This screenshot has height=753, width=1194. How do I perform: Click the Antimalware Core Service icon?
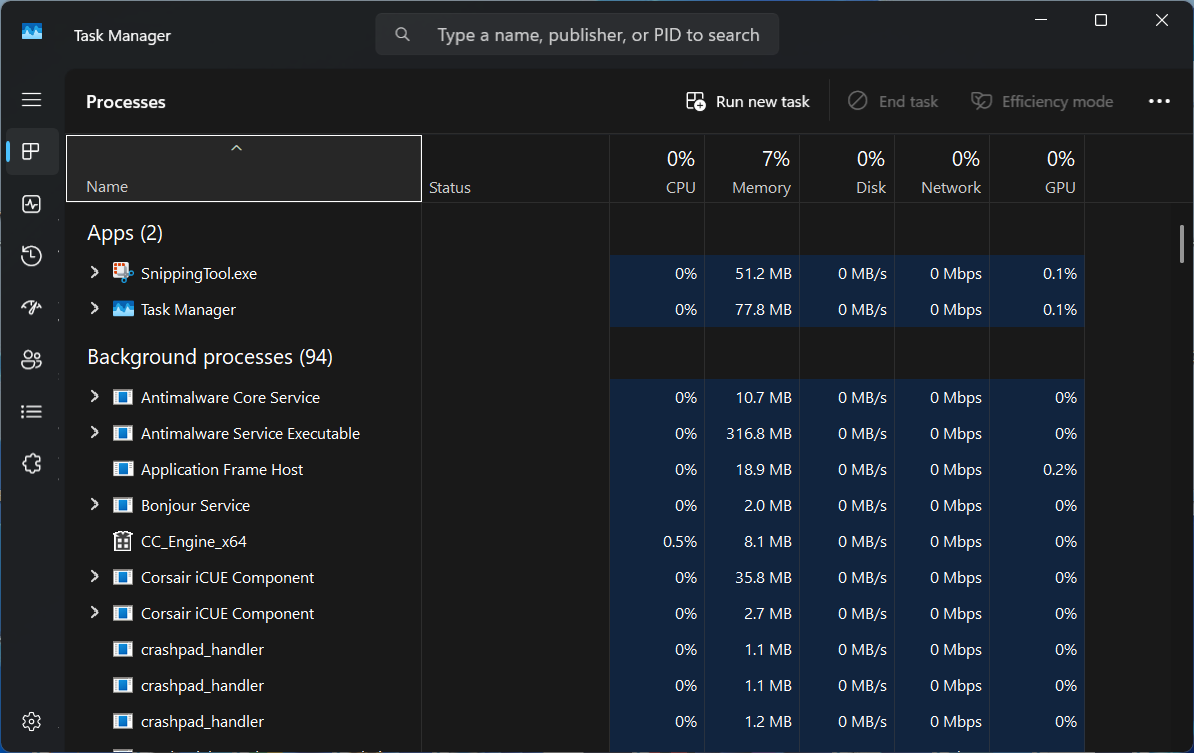pyautogui.click(x=123, y=397)
